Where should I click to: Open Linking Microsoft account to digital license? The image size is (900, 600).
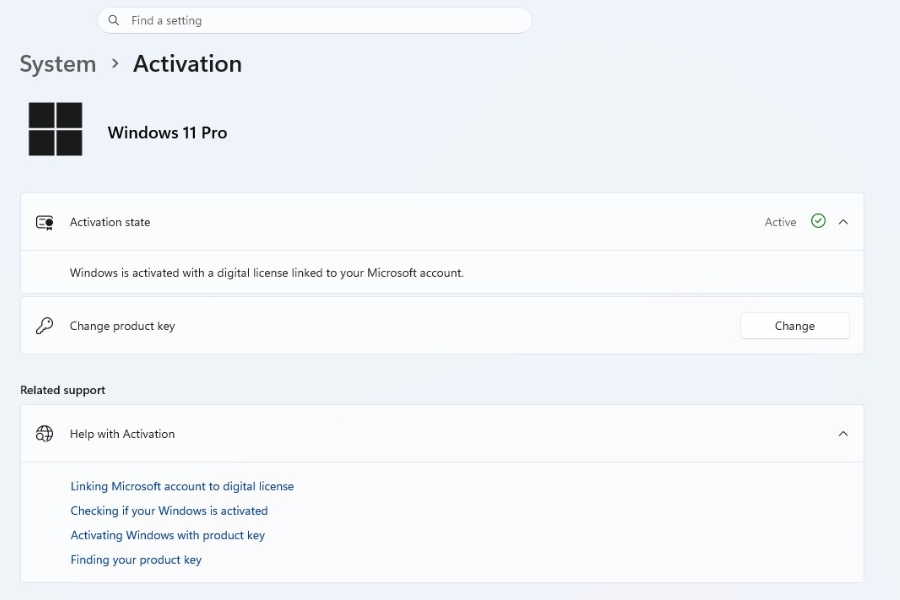point(182,486)
